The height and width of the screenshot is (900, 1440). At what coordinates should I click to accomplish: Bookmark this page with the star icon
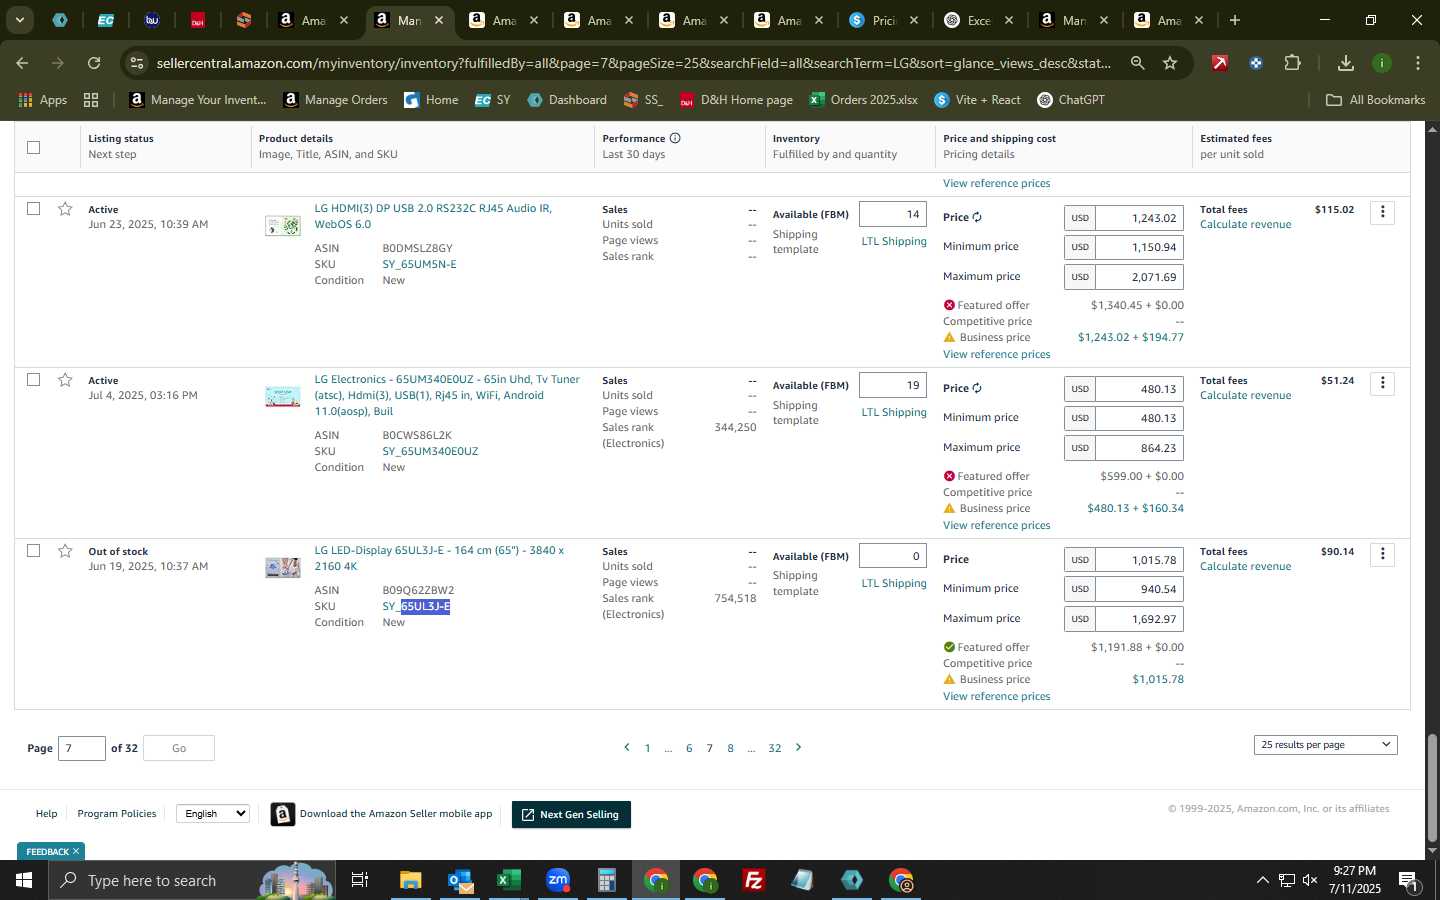point(1170,63)
